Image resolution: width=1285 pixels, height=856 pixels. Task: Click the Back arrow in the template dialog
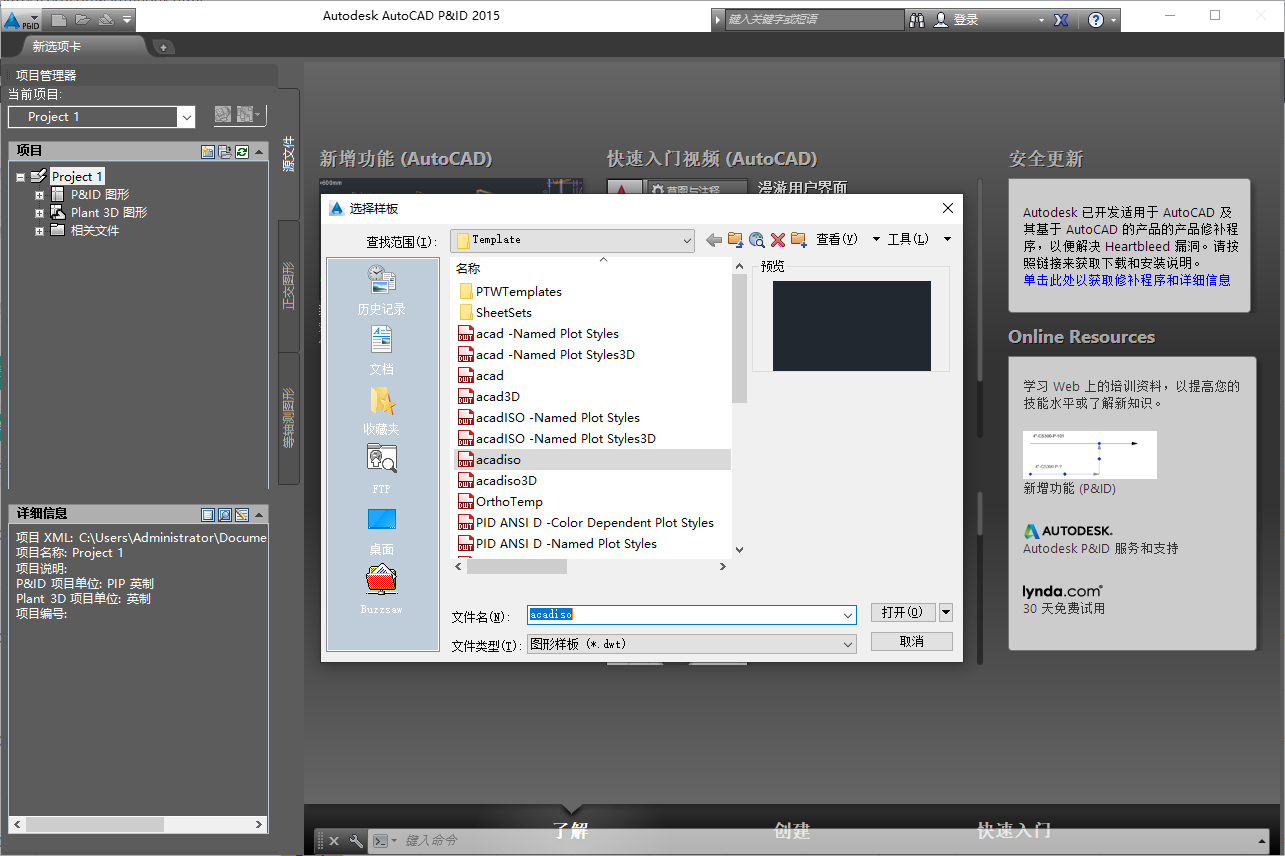pos(714,239)
